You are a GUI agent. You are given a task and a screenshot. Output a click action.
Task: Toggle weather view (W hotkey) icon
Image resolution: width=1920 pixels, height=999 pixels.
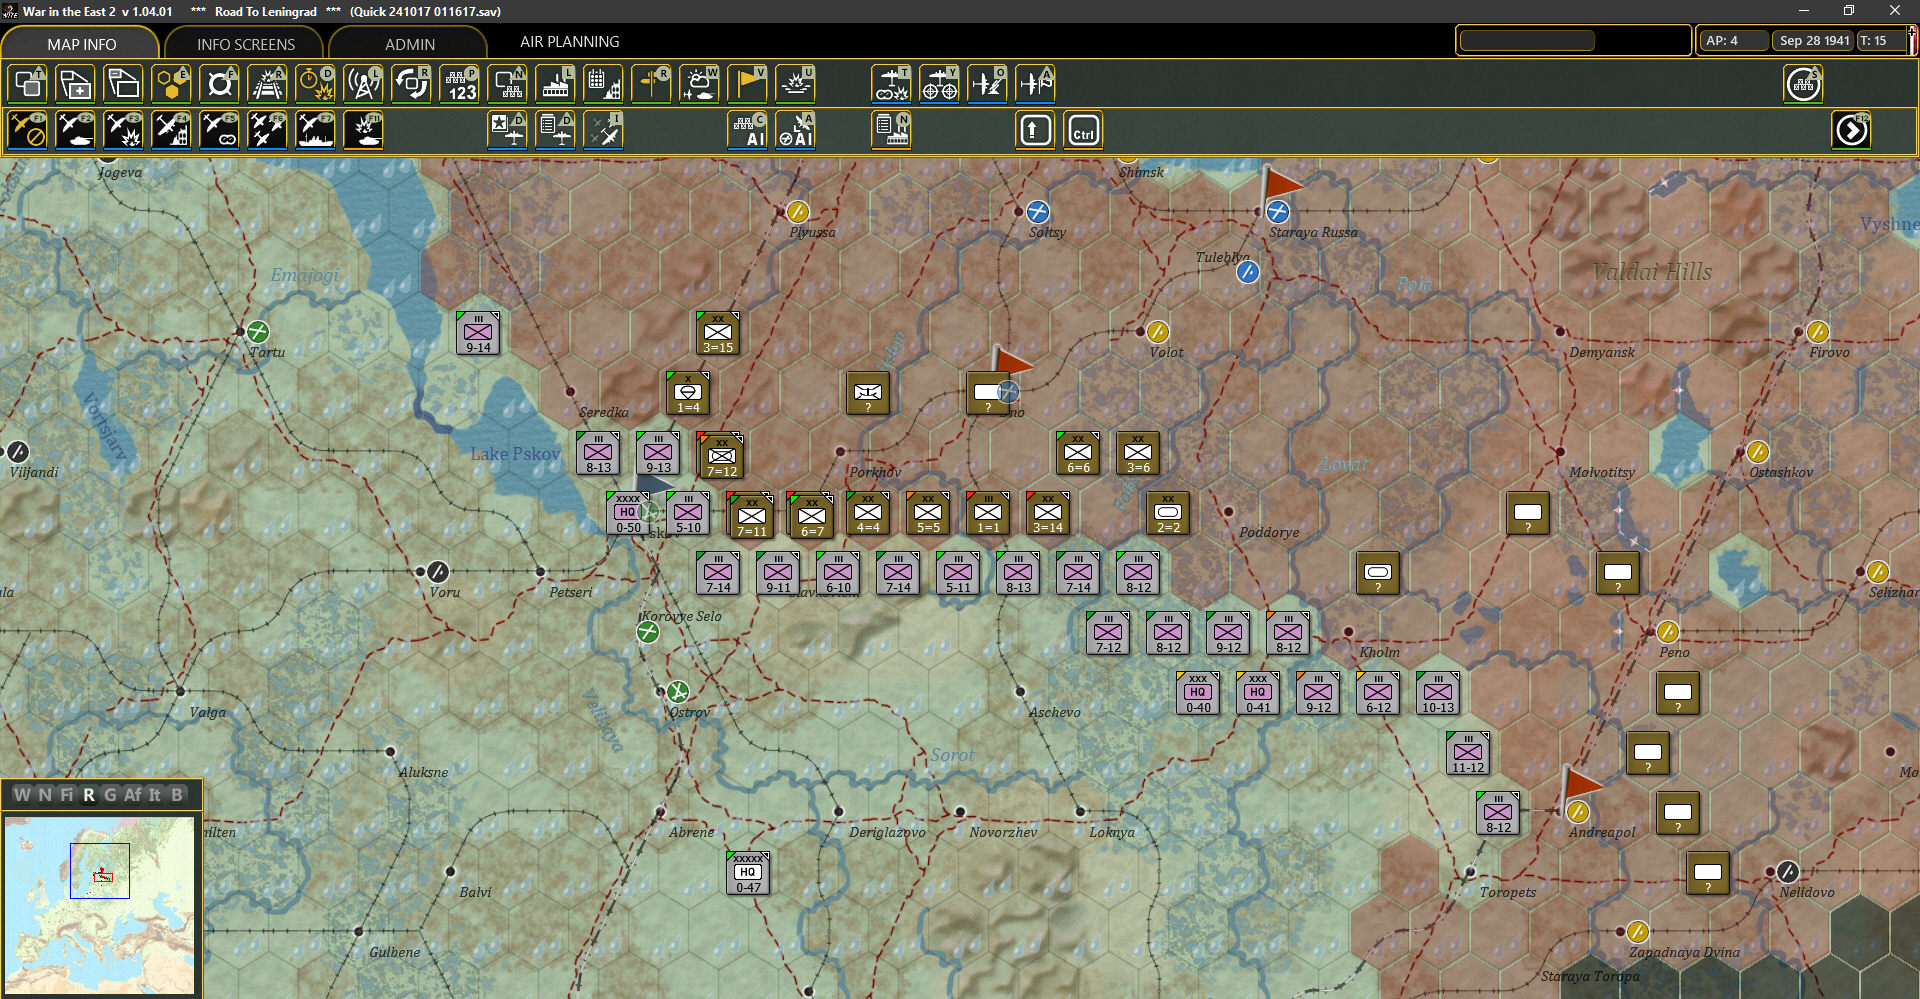click(x=700, y=84)
